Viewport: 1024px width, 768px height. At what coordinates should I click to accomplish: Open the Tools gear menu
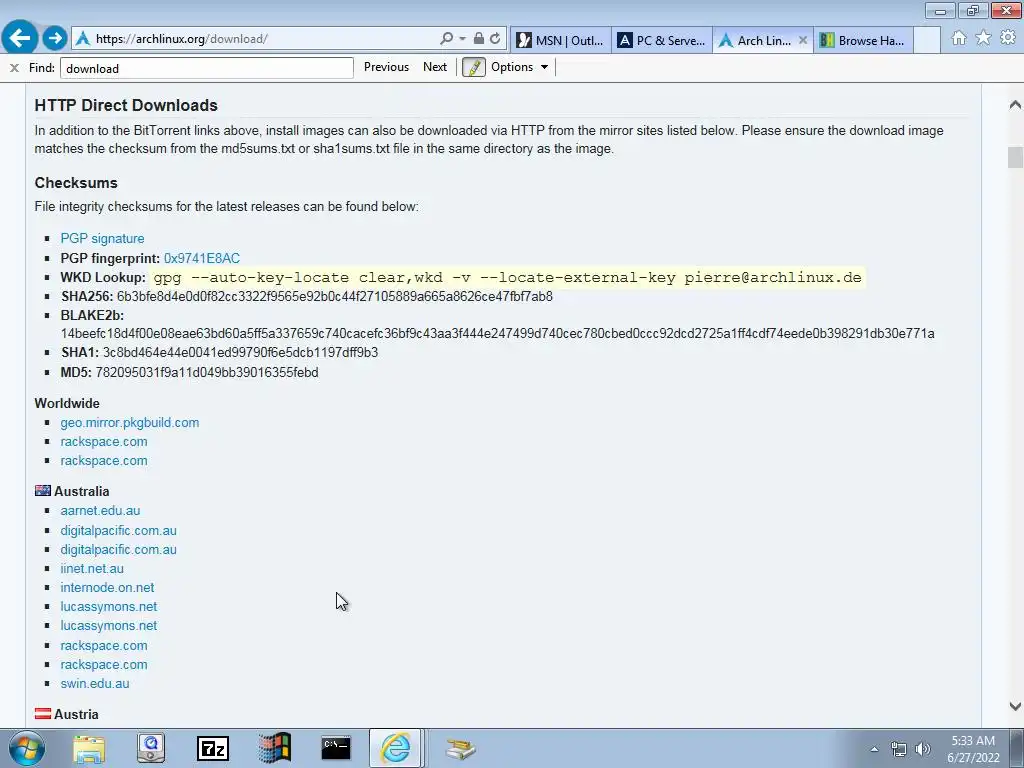coord(1008,38)
